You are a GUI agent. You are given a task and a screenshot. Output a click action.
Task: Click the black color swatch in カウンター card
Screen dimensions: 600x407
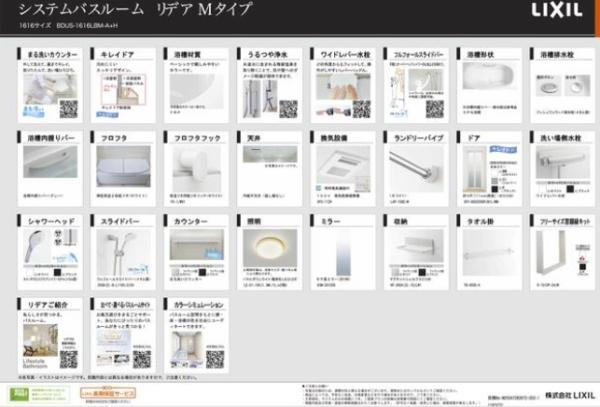coord(203,272)
